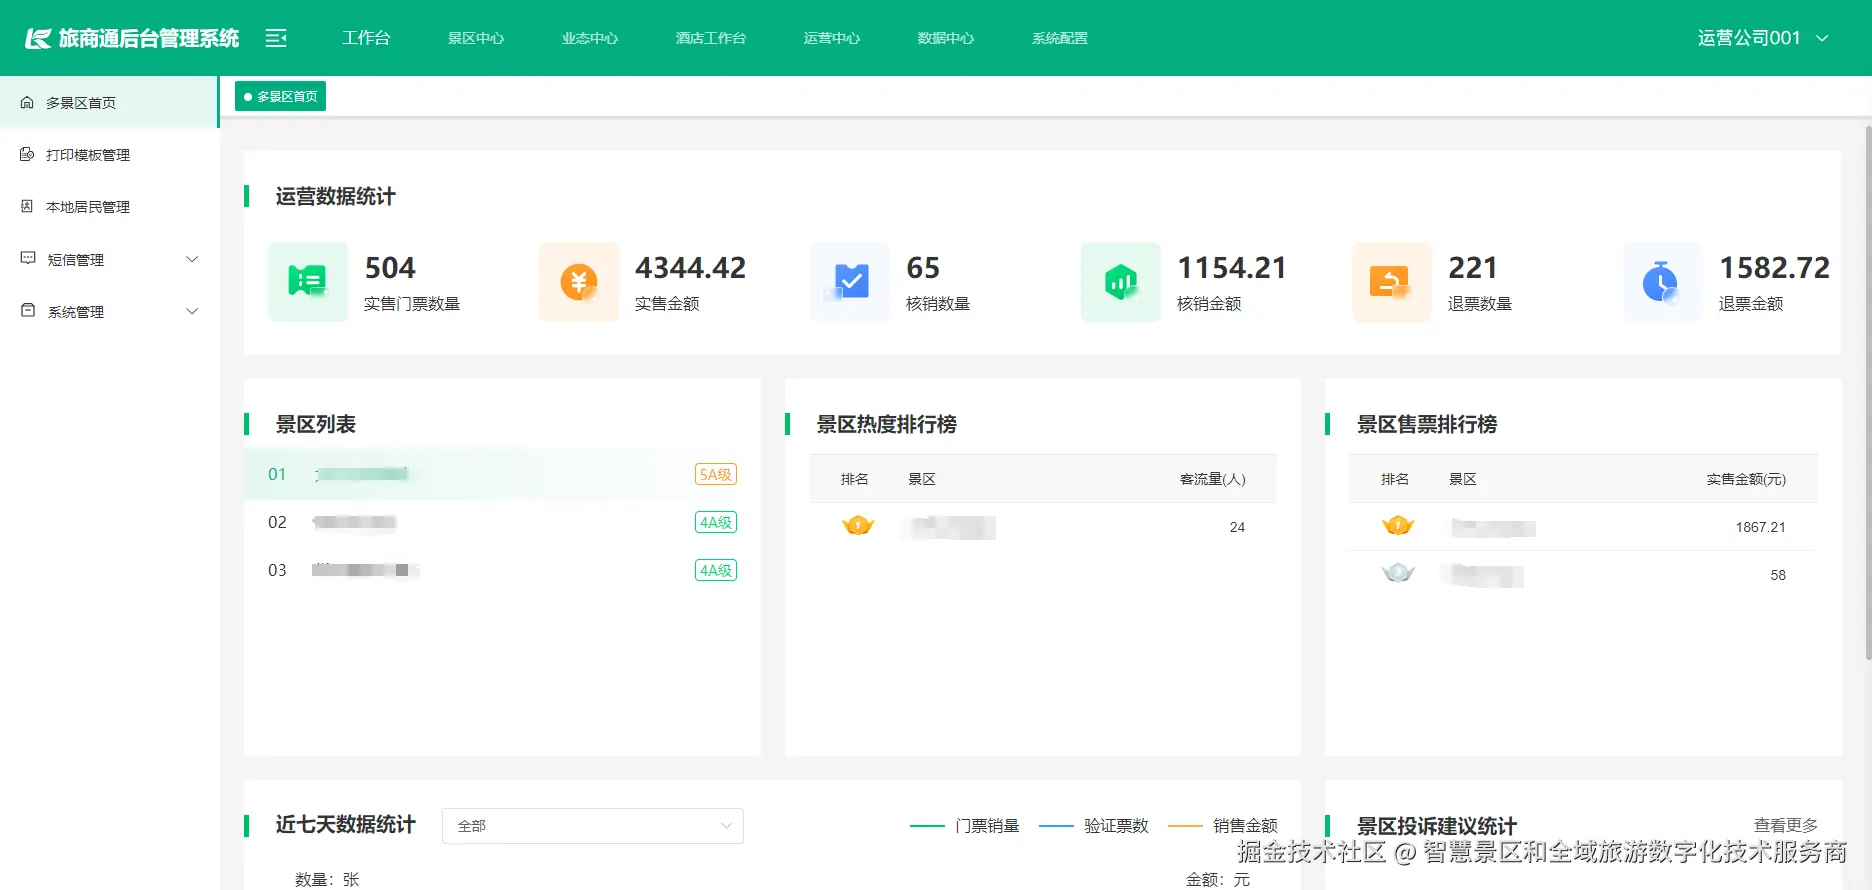Click the 4344.42 sales amount value
The width and height of the screenshot is (1872, 890).
[x=691, y=268]
